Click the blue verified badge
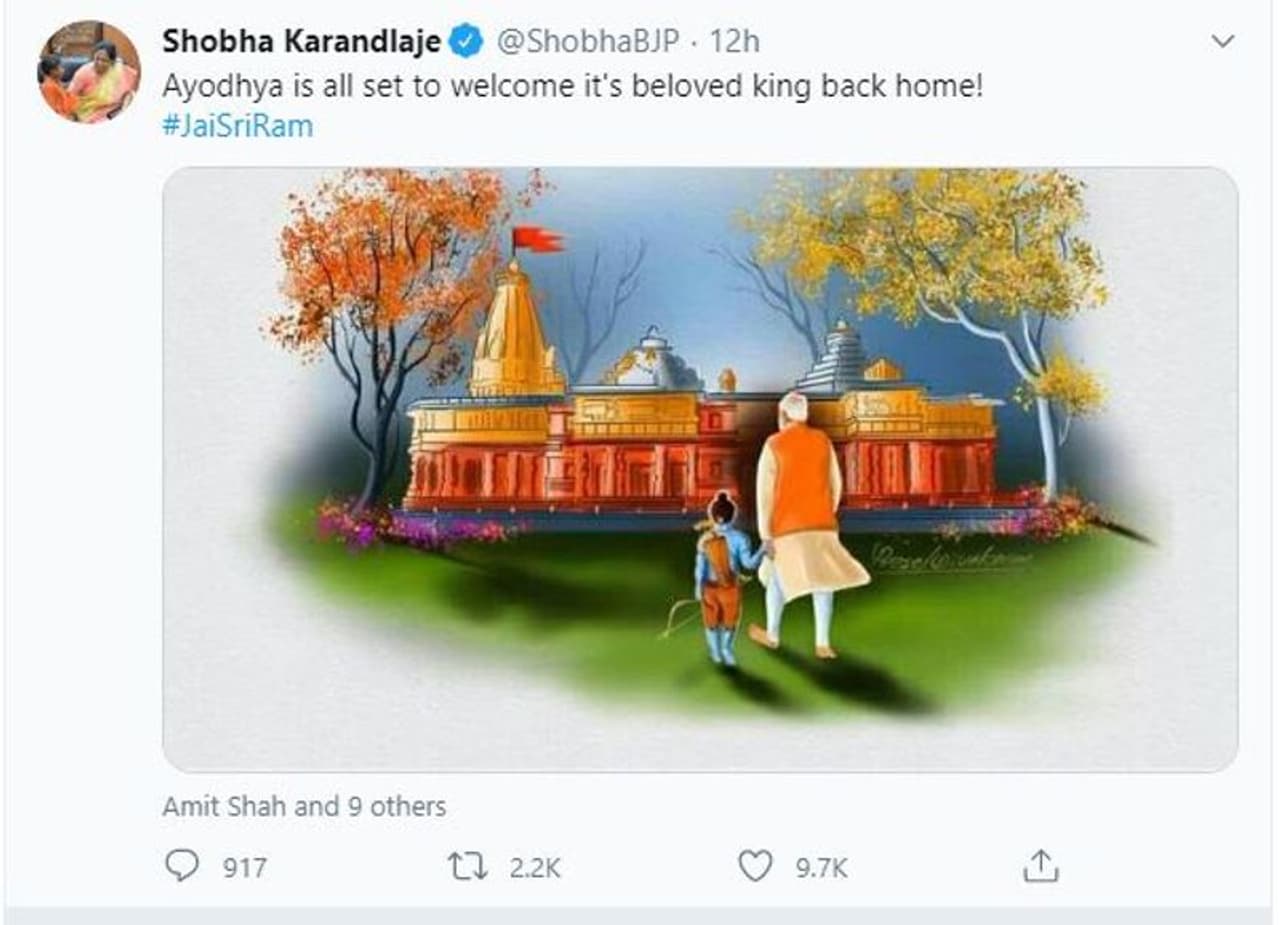The height and width of the screenshot is (925, 1280). click(465, 41)
